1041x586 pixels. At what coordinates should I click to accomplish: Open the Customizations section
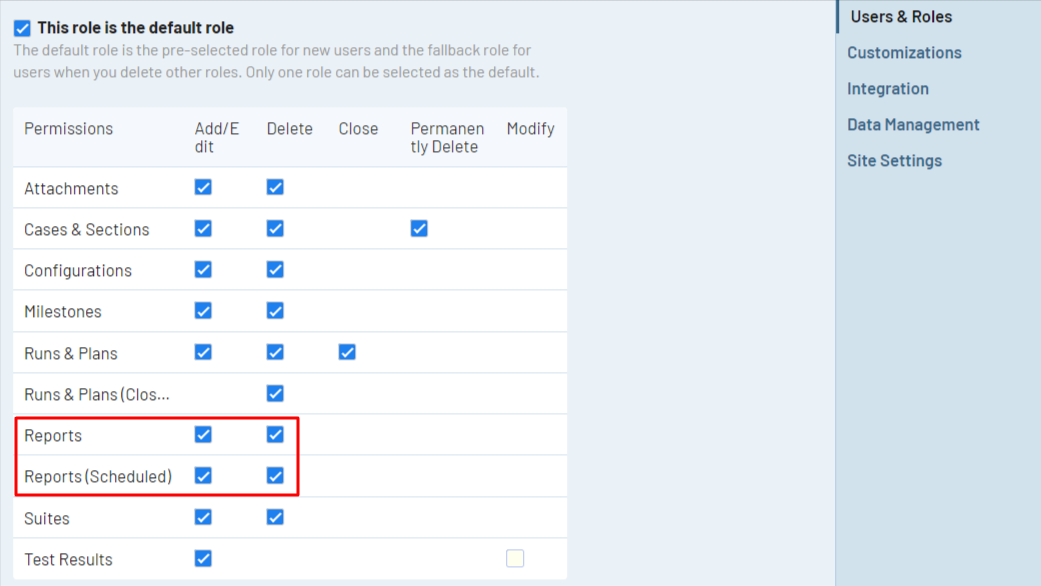click(904, 52)
